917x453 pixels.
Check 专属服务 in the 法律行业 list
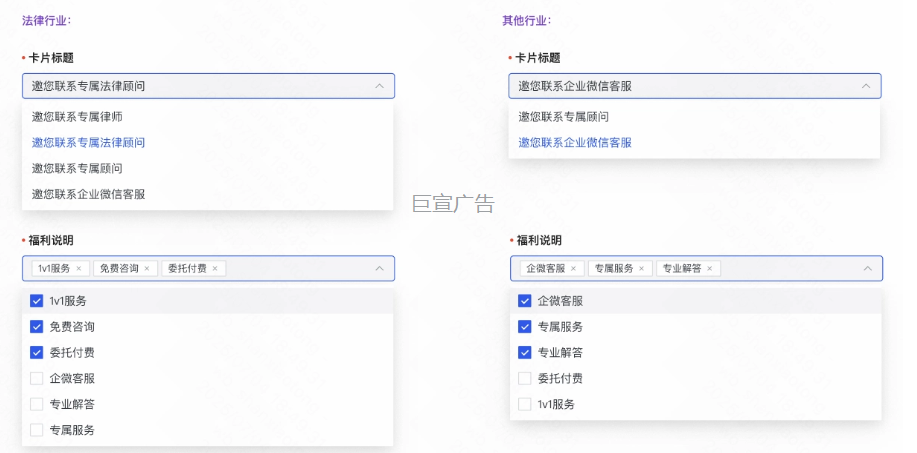tap(36, 430)
